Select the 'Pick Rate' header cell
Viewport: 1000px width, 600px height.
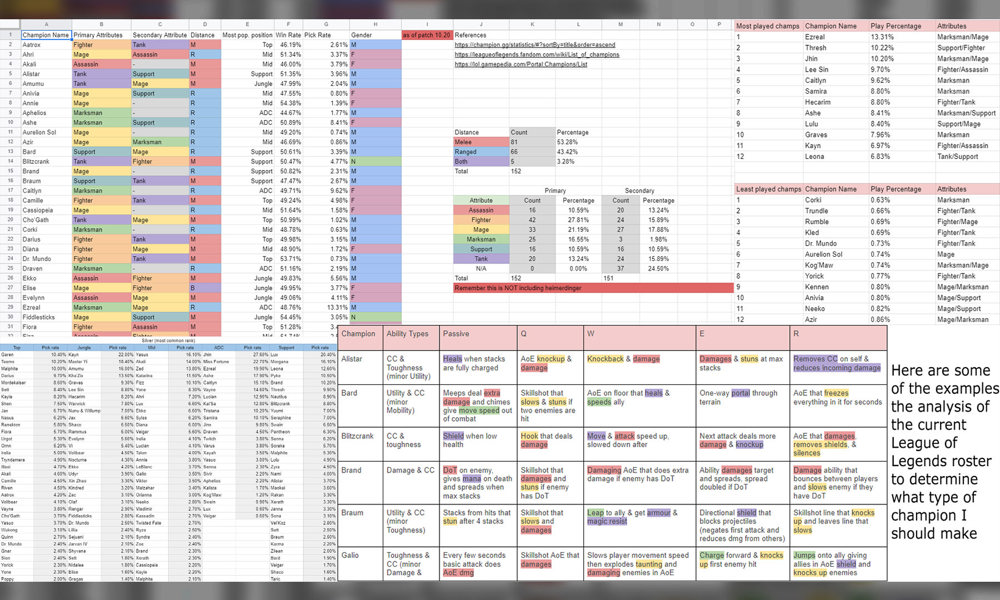tap(326, 35)
